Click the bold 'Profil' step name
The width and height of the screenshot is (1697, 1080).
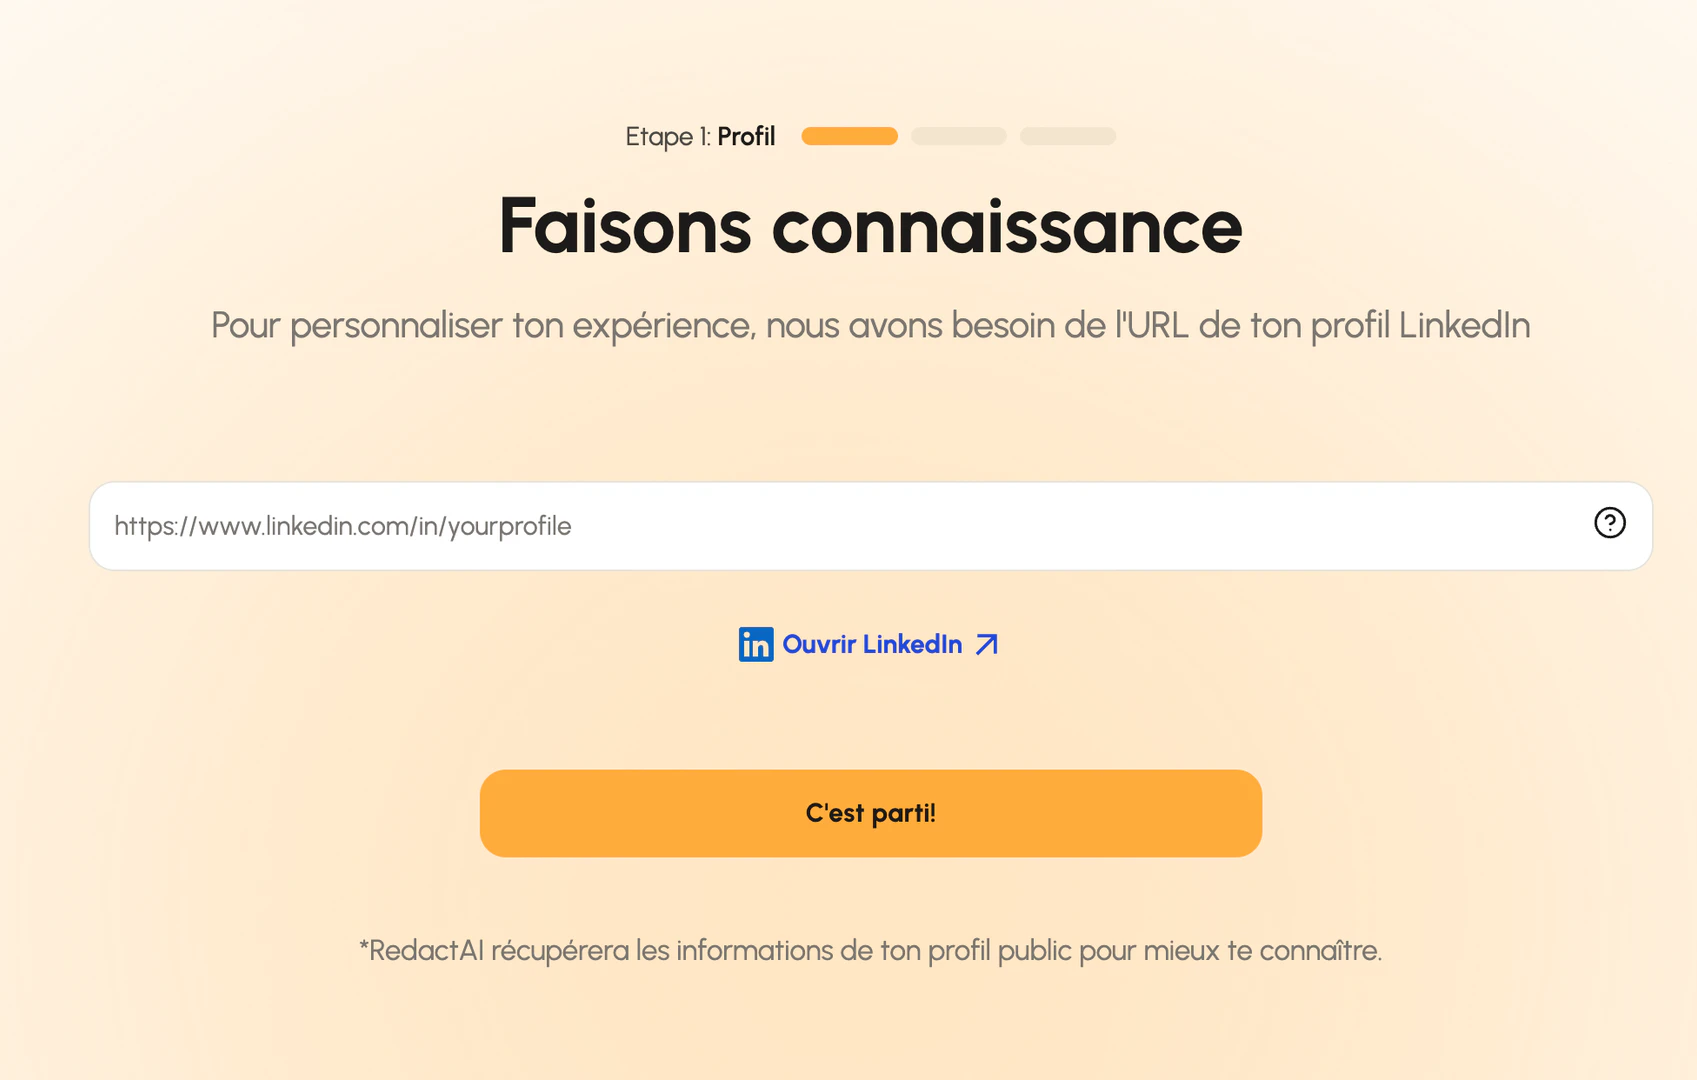point(746,136)
